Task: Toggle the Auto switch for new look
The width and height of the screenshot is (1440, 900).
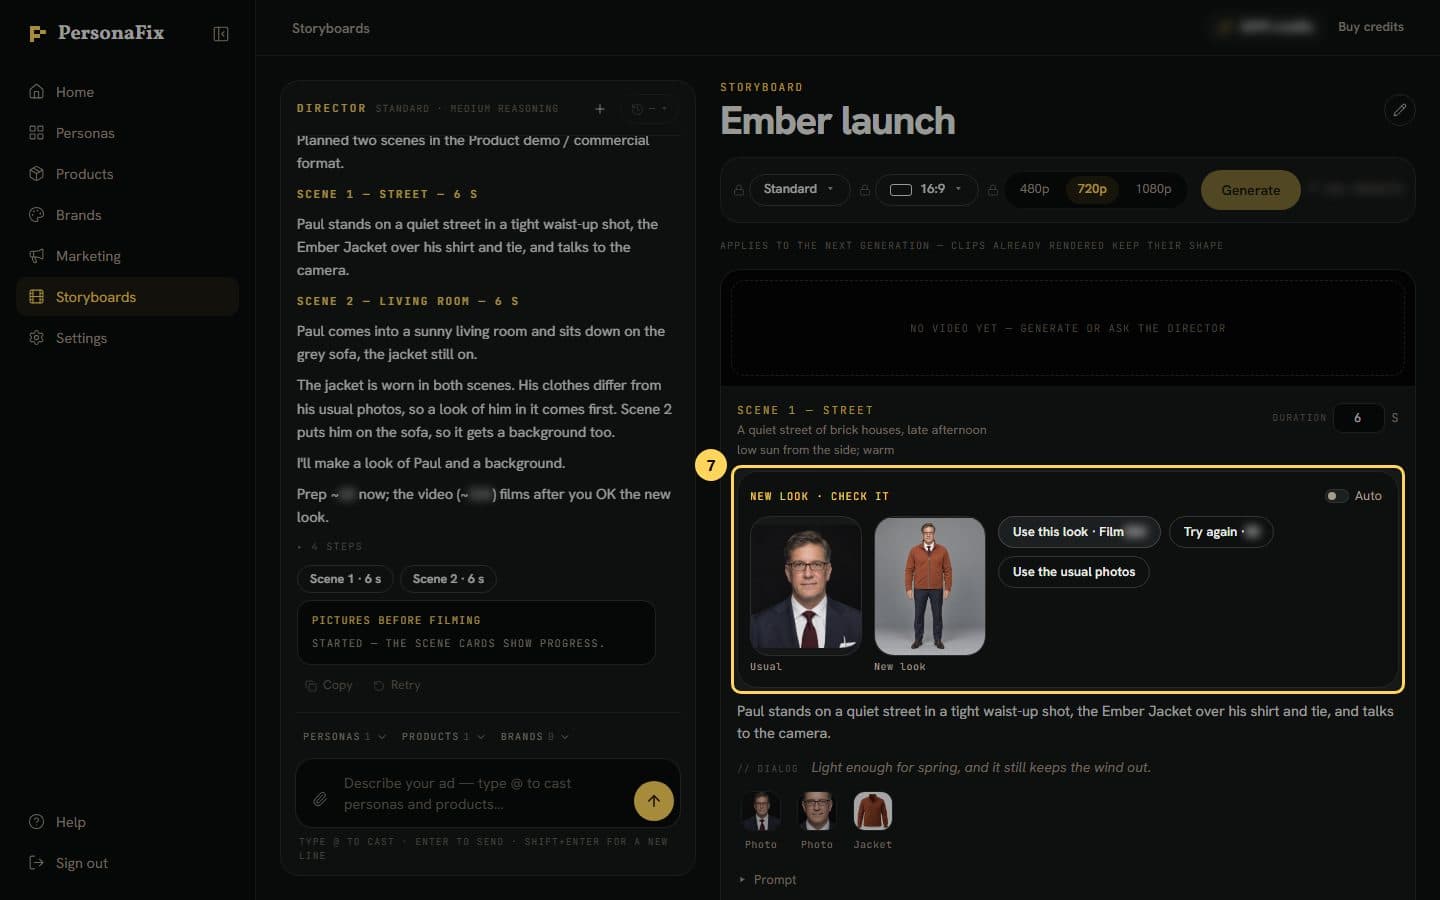Action: [x=1336, y=496]
